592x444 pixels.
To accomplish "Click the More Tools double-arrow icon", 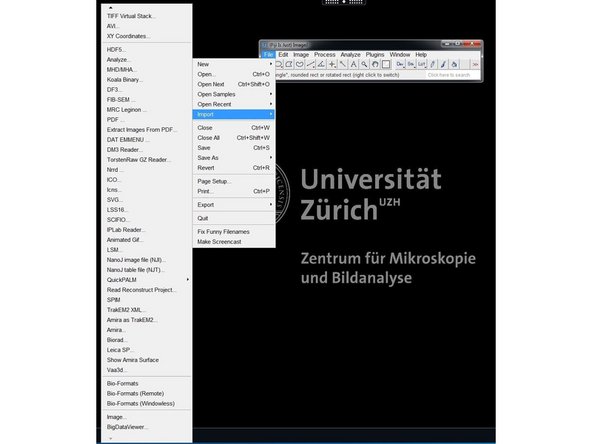I will pyautogui.click(x=475, y=65).
